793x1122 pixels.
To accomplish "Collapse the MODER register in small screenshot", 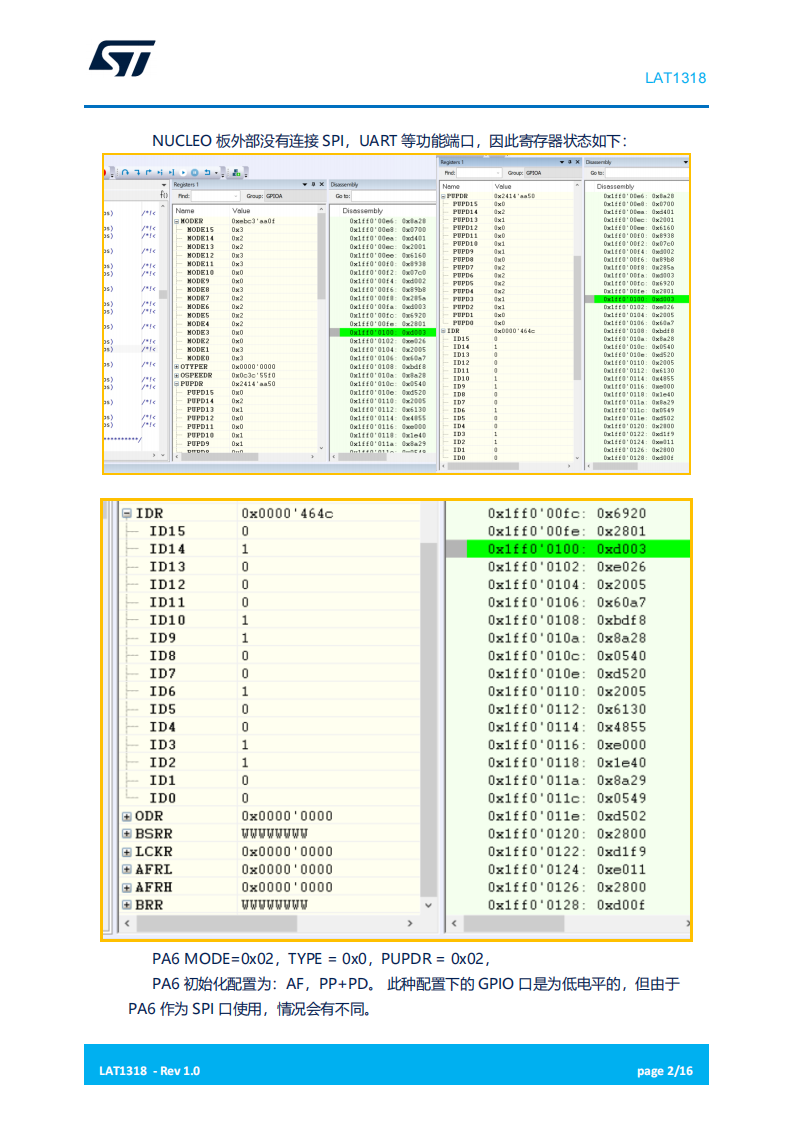I will (176, 221).
